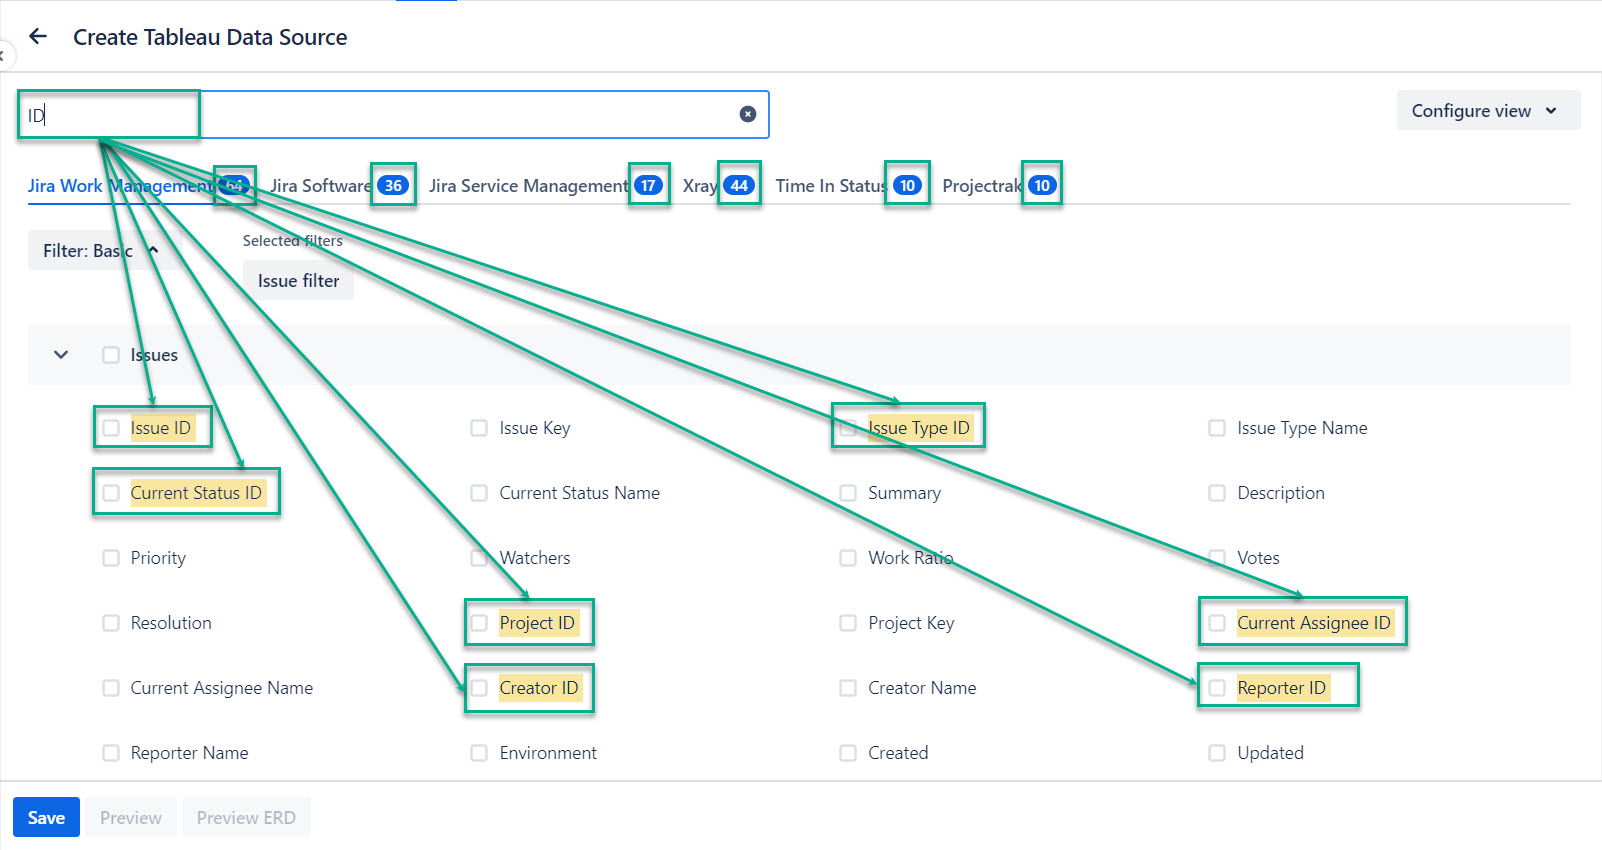The image size is (1602, 850).
Task: Click the back arrow icon
Action: click(38, 37)
